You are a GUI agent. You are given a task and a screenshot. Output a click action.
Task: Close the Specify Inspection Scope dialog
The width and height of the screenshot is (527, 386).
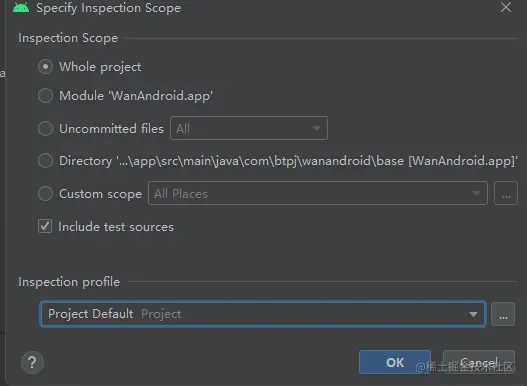pyautogui.click(x=506, y=7)
